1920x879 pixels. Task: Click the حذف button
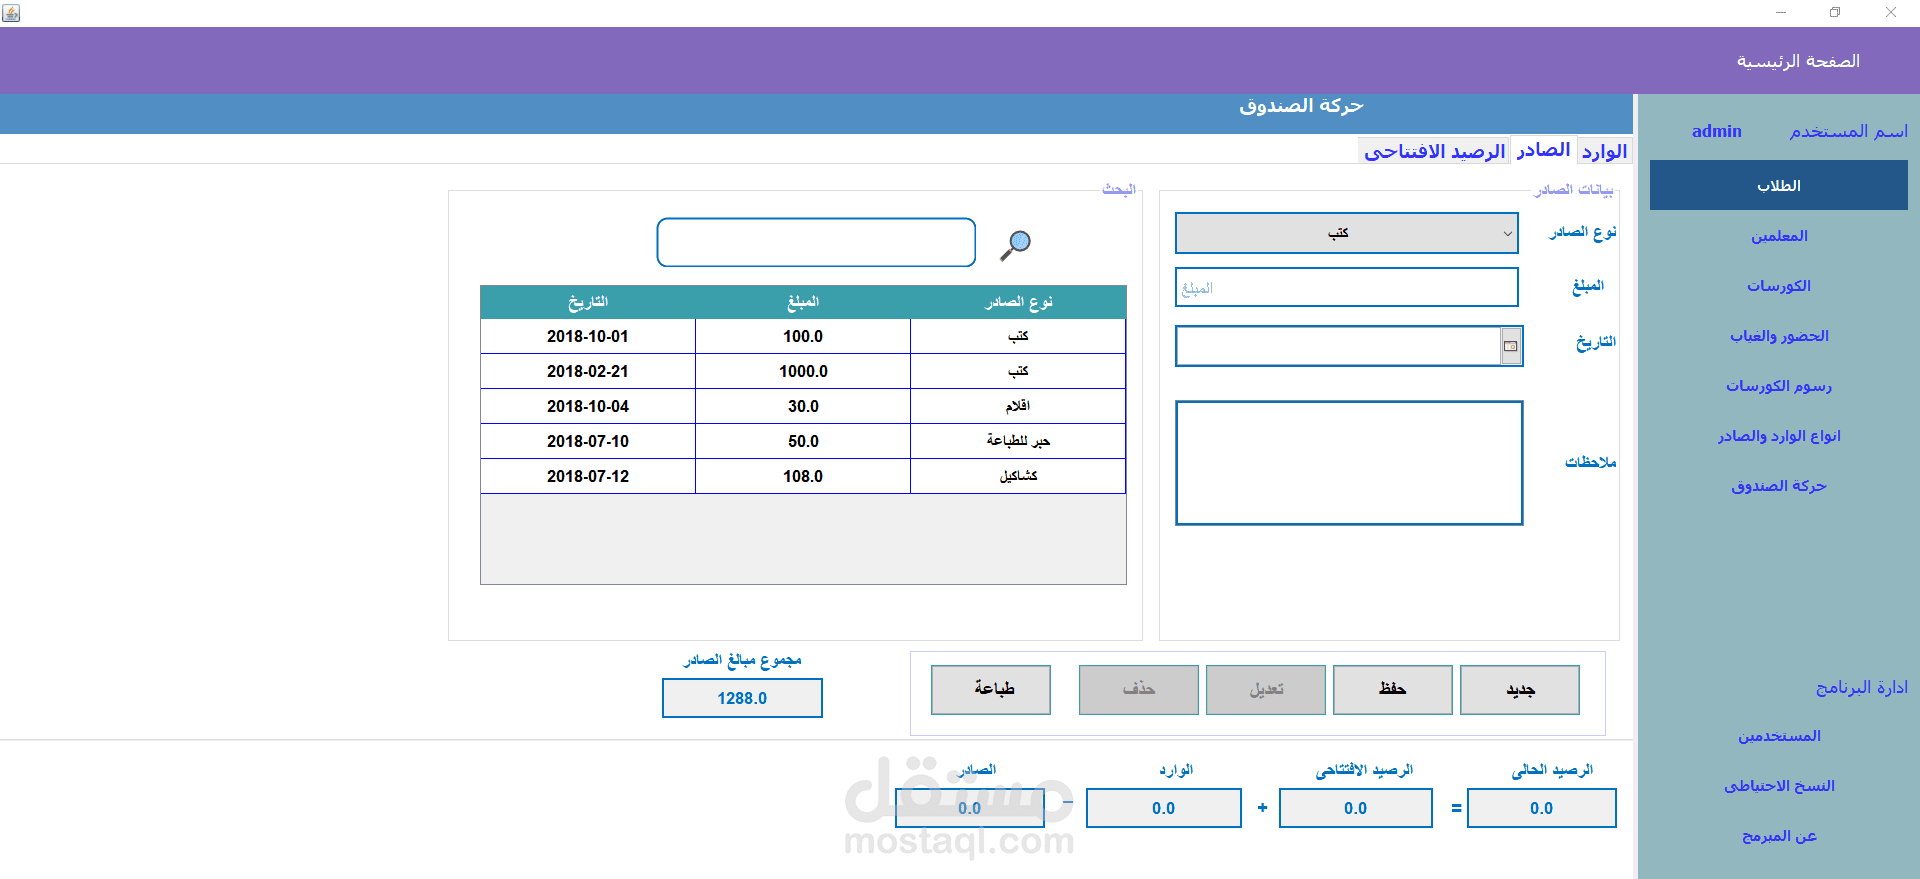[x=1139, y=690]
